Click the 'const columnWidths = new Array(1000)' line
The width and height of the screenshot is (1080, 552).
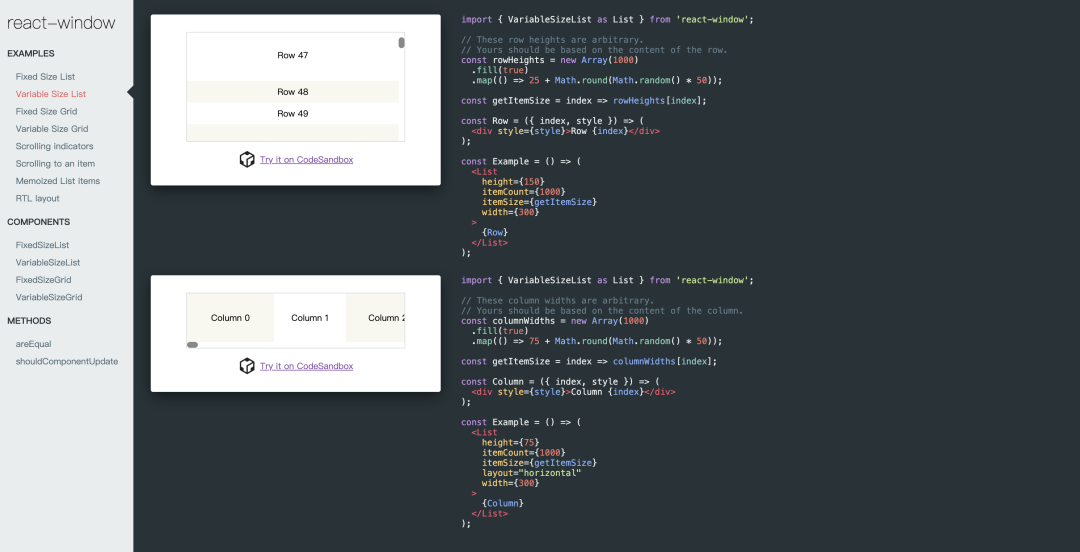tap(555, 320)
